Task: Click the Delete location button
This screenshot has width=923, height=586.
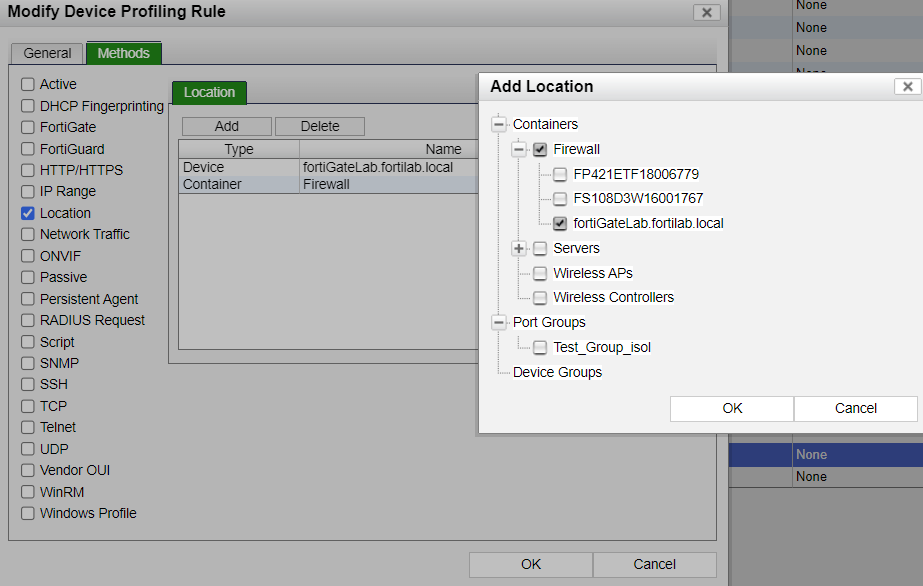Action: tap(320, 126)
